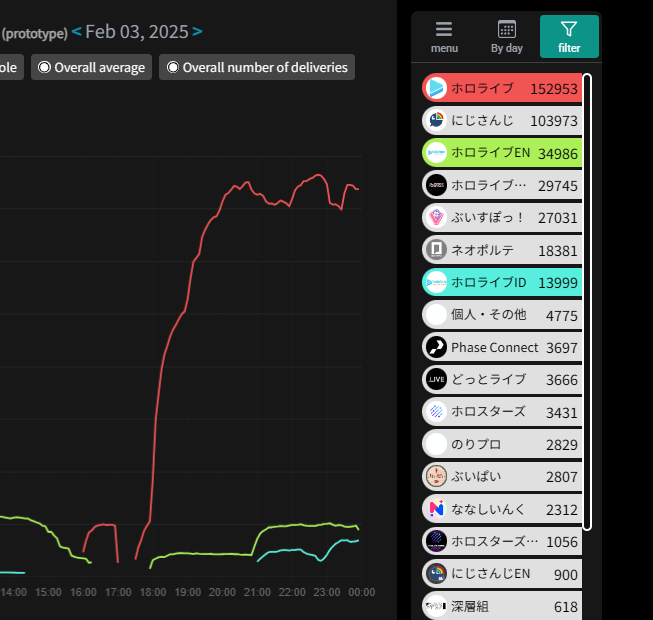Click the ネオポルテ logo icon

click(x=436, y=250)
